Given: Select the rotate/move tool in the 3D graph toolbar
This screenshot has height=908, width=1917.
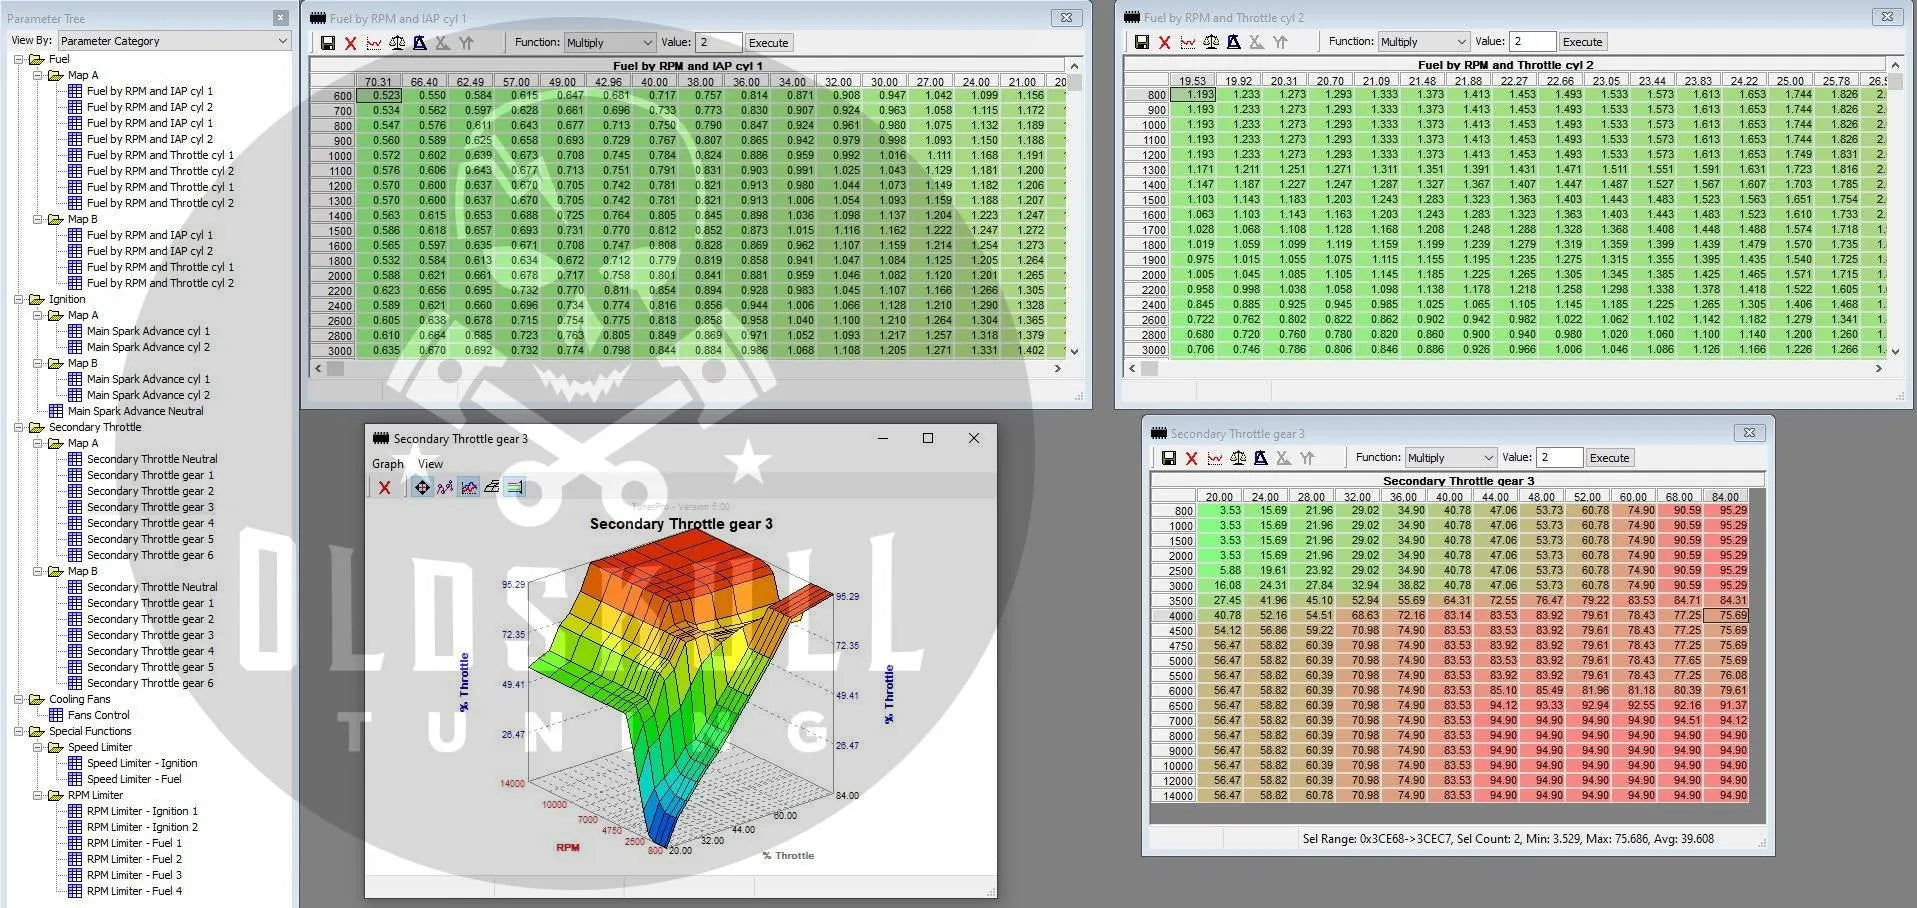Looking at the screenshot, I should pyautogui.click(x=422, y=488).
